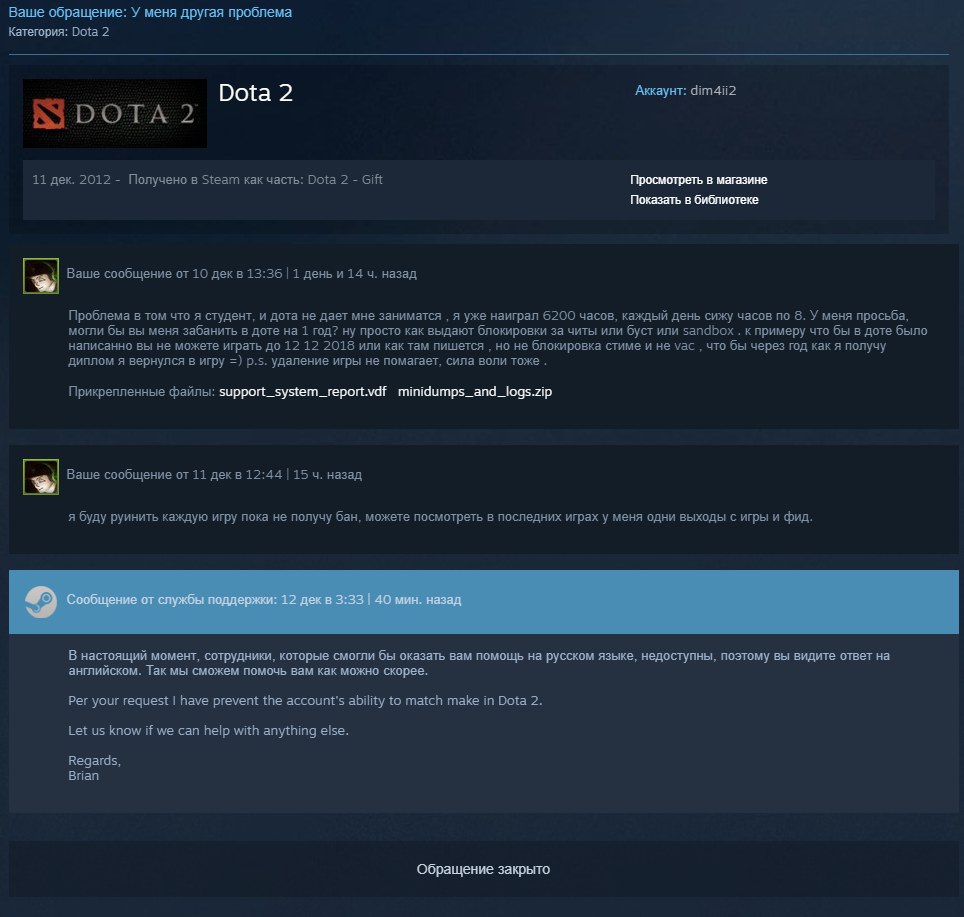Click the '11 дек. 2012' purchase info line
The height and width of the screenshot is (917, 964).
click(207, 179)
